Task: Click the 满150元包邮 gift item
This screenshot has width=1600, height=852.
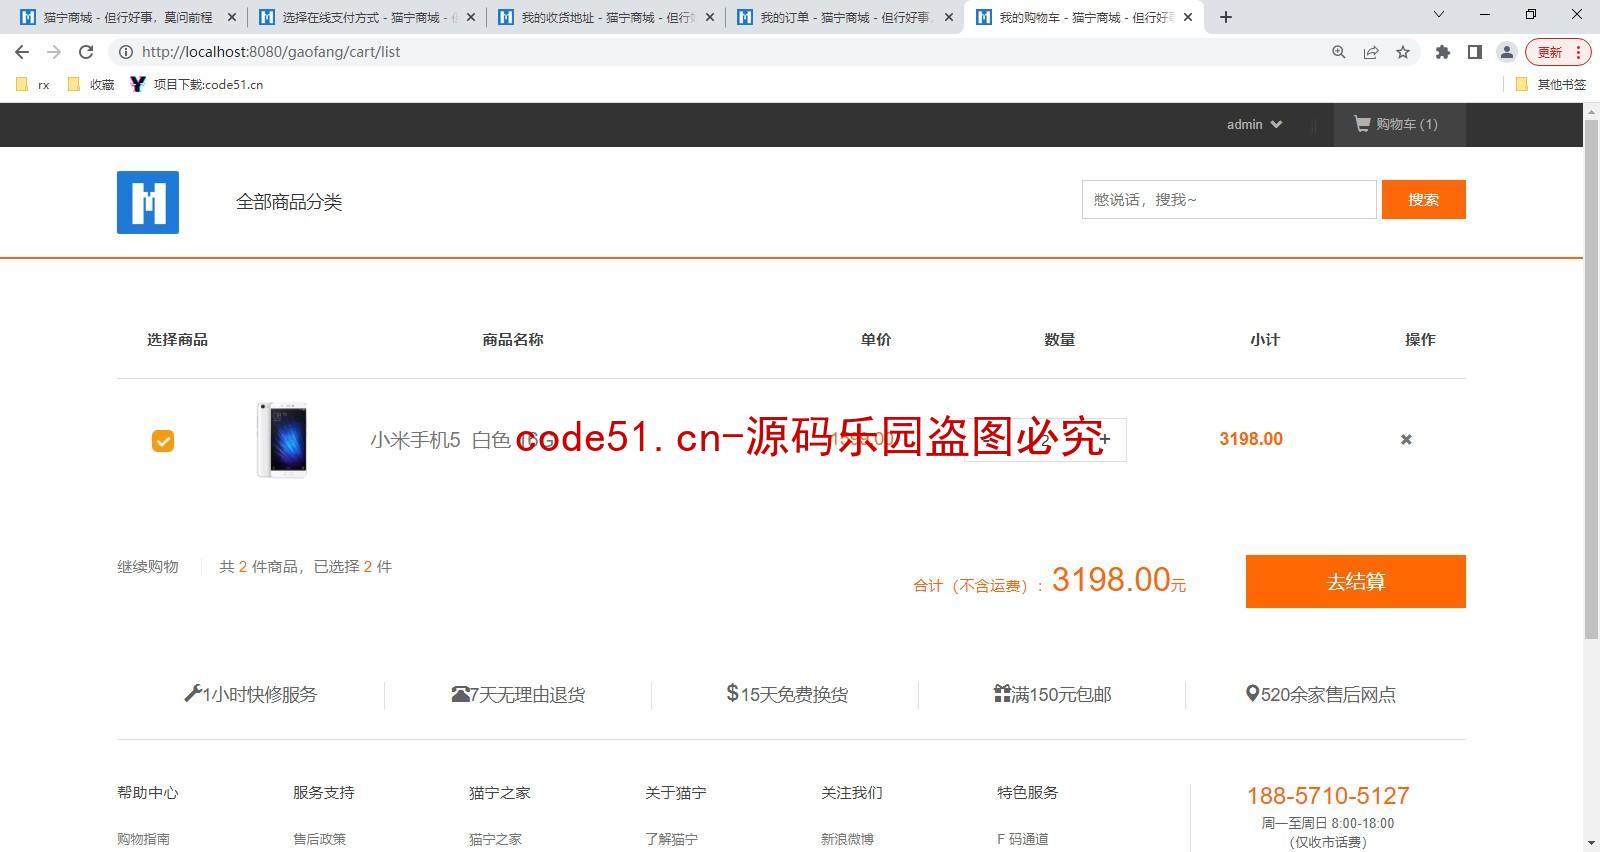Action: 1052,694
